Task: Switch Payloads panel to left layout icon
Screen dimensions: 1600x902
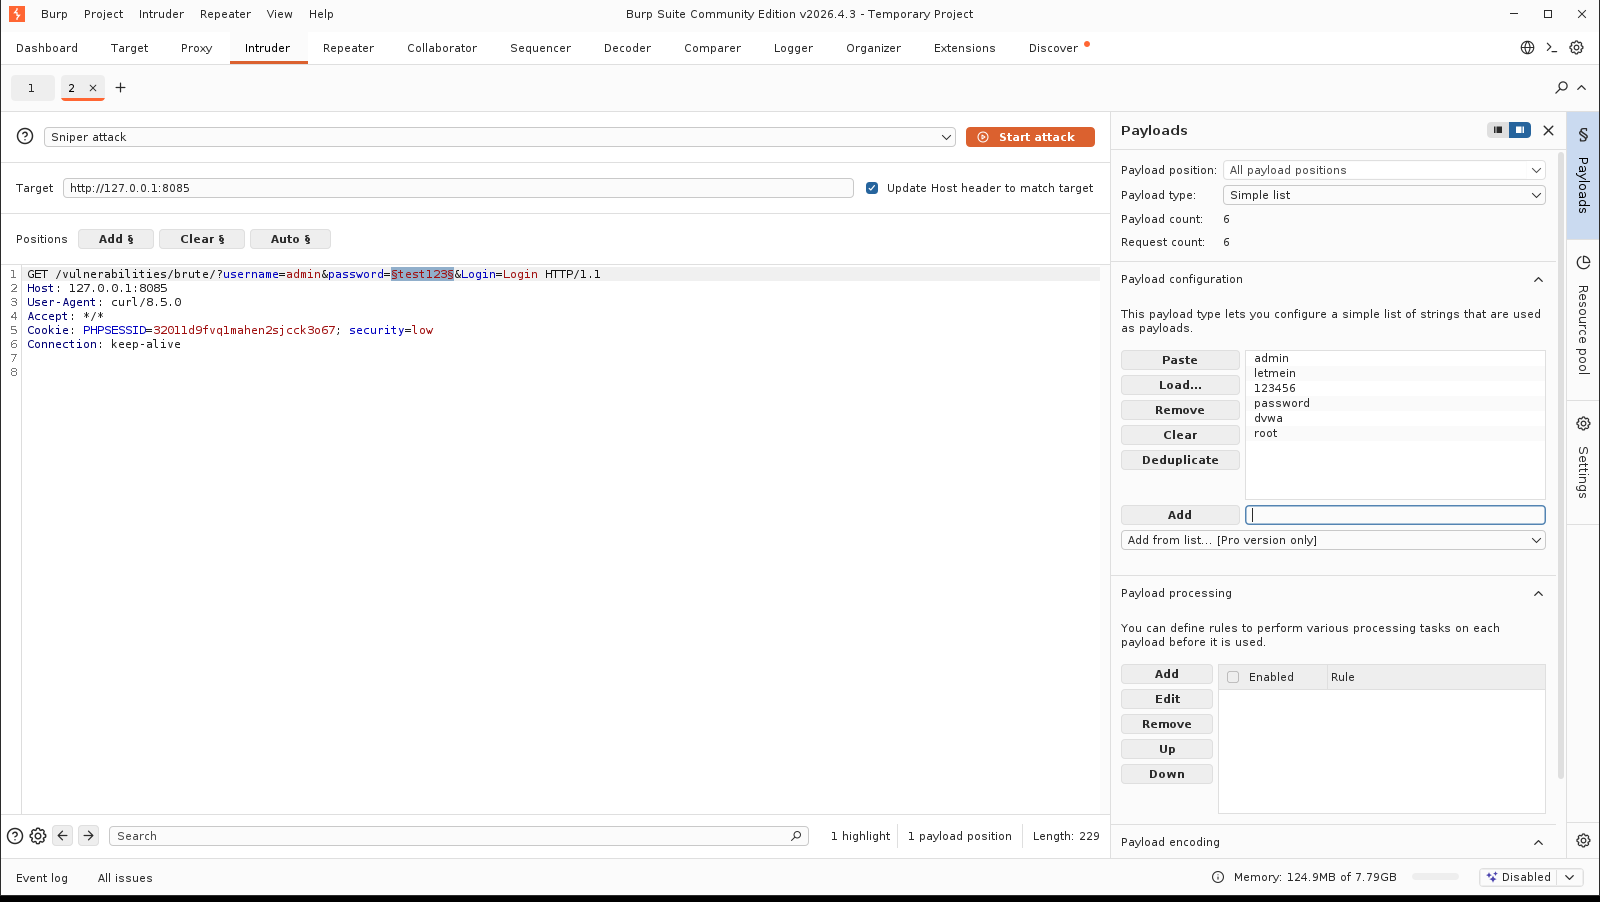Action: click(1497, 130)
